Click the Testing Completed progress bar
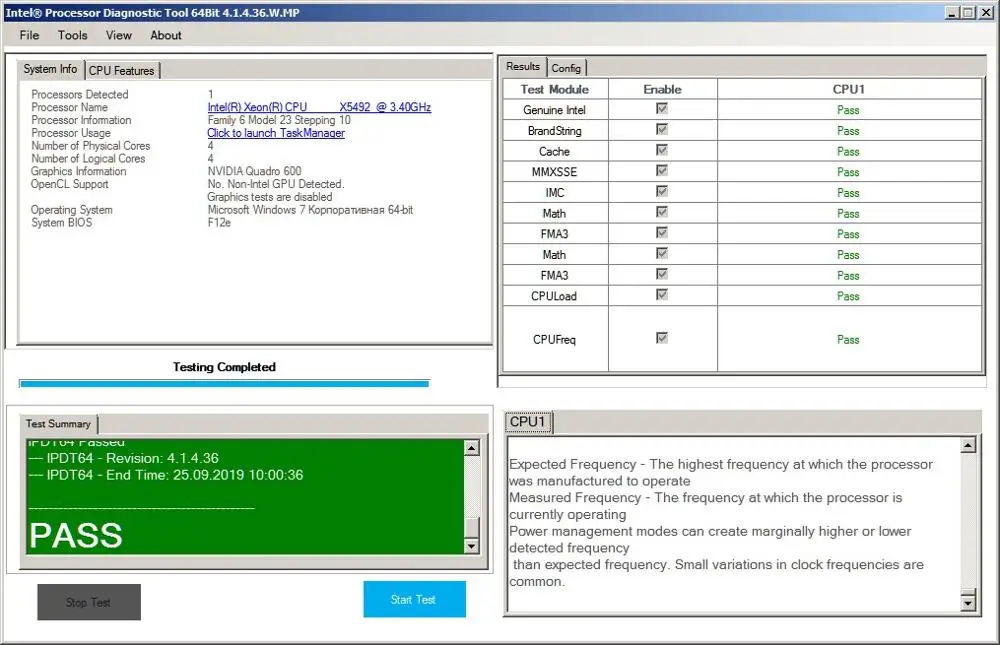 tap(224, 383)
